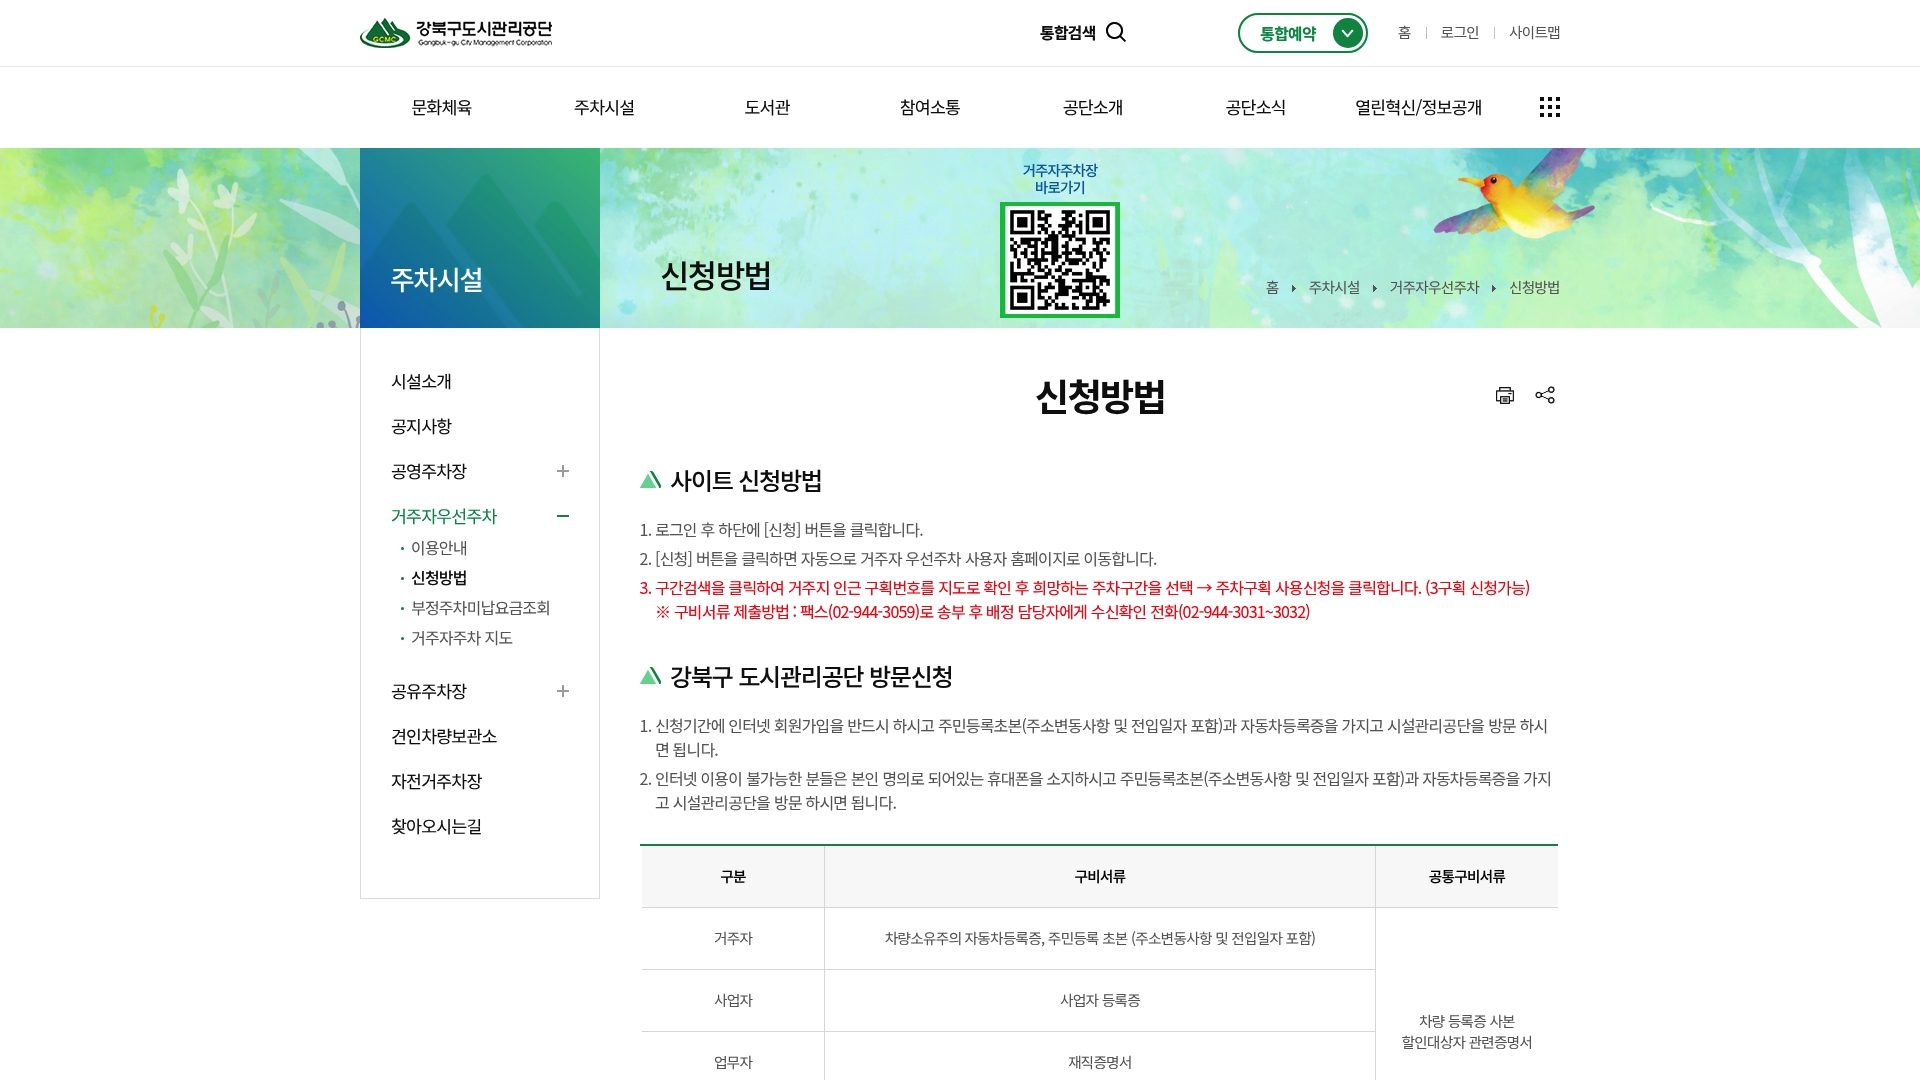The image size is (1920, 1080).
Task: Open 시설소개 in the sidebar
Action: [x=421, y=381]
